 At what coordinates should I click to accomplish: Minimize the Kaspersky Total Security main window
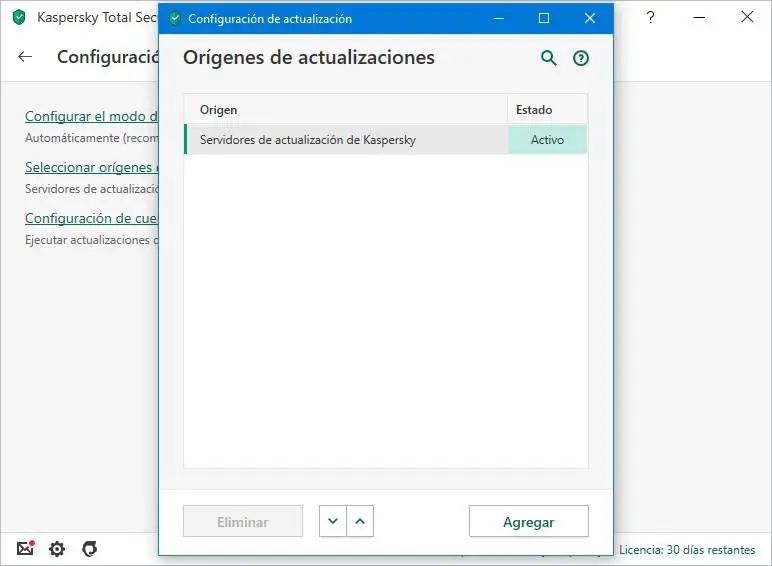[699, 18]
